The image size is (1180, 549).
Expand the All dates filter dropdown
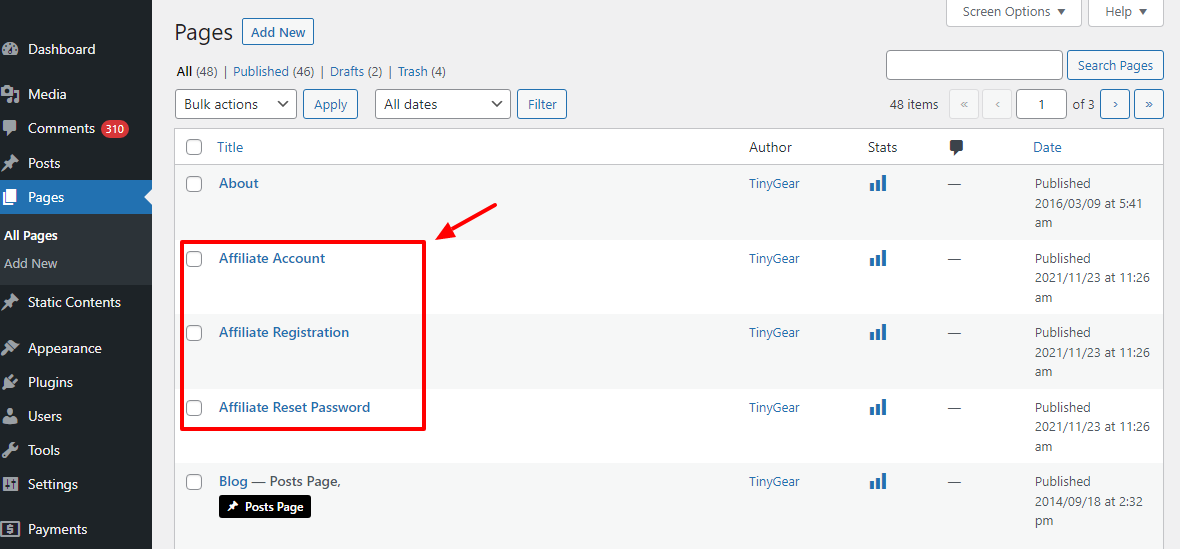tap(442, 104)
